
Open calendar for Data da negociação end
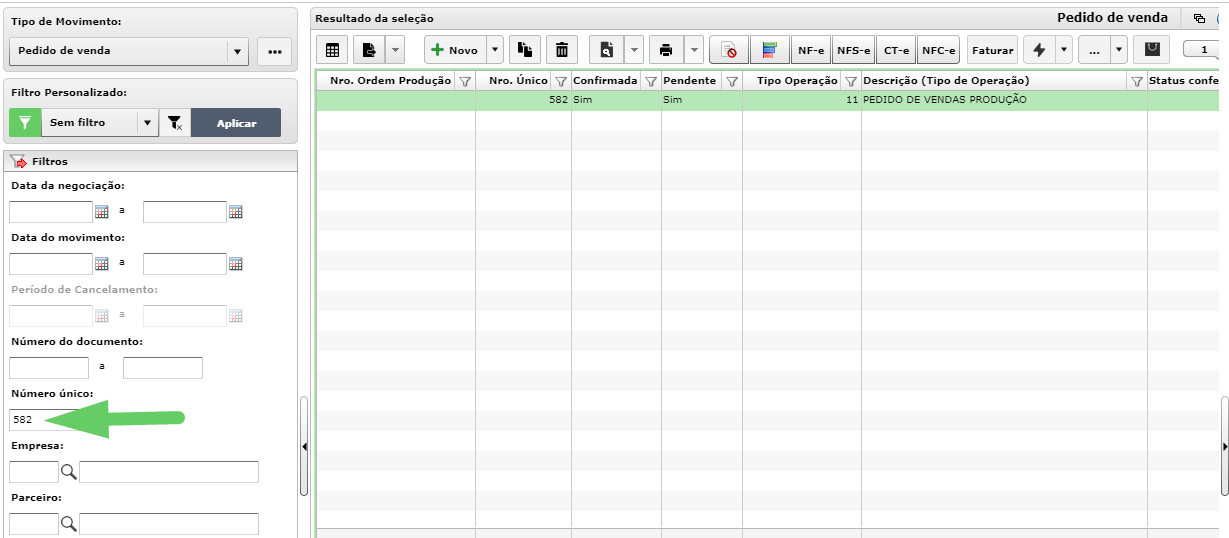pos(236,211)
